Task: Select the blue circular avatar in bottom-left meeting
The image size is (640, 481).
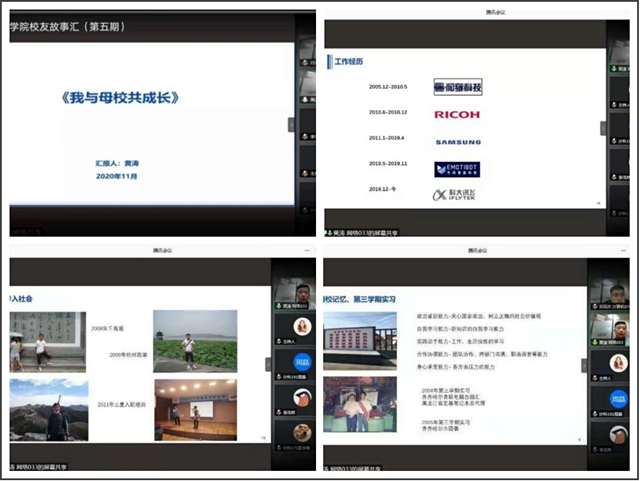Action: (x=301, y=362)
